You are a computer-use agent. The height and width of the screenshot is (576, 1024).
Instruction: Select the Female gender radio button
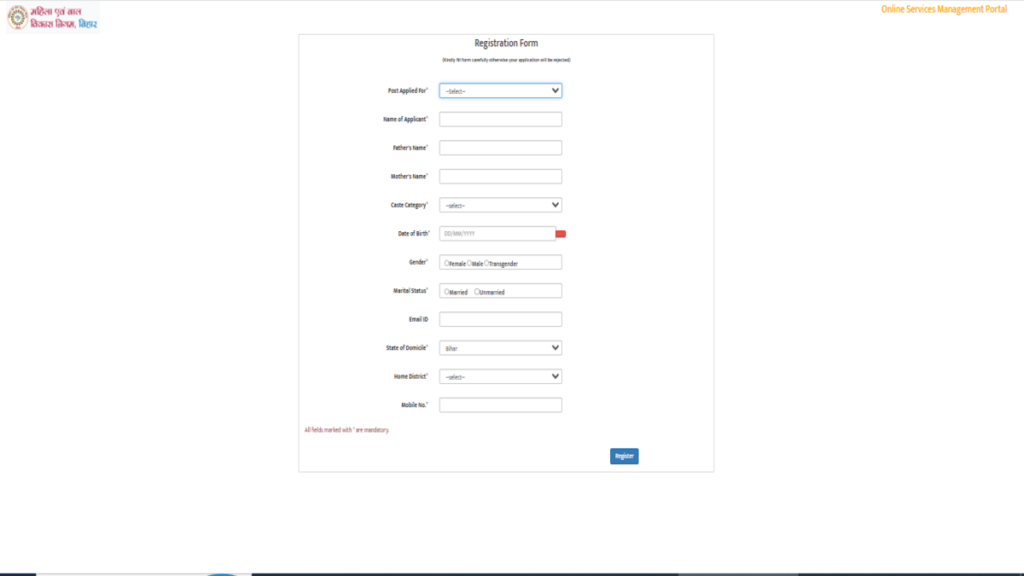pyautogui.click(x=447, y=263)
